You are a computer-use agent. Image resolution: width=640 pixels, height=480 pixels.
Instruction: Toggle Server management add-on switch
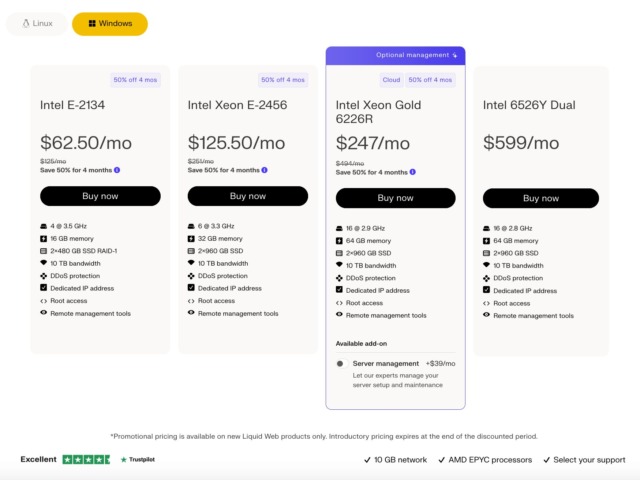click(342, 363)
